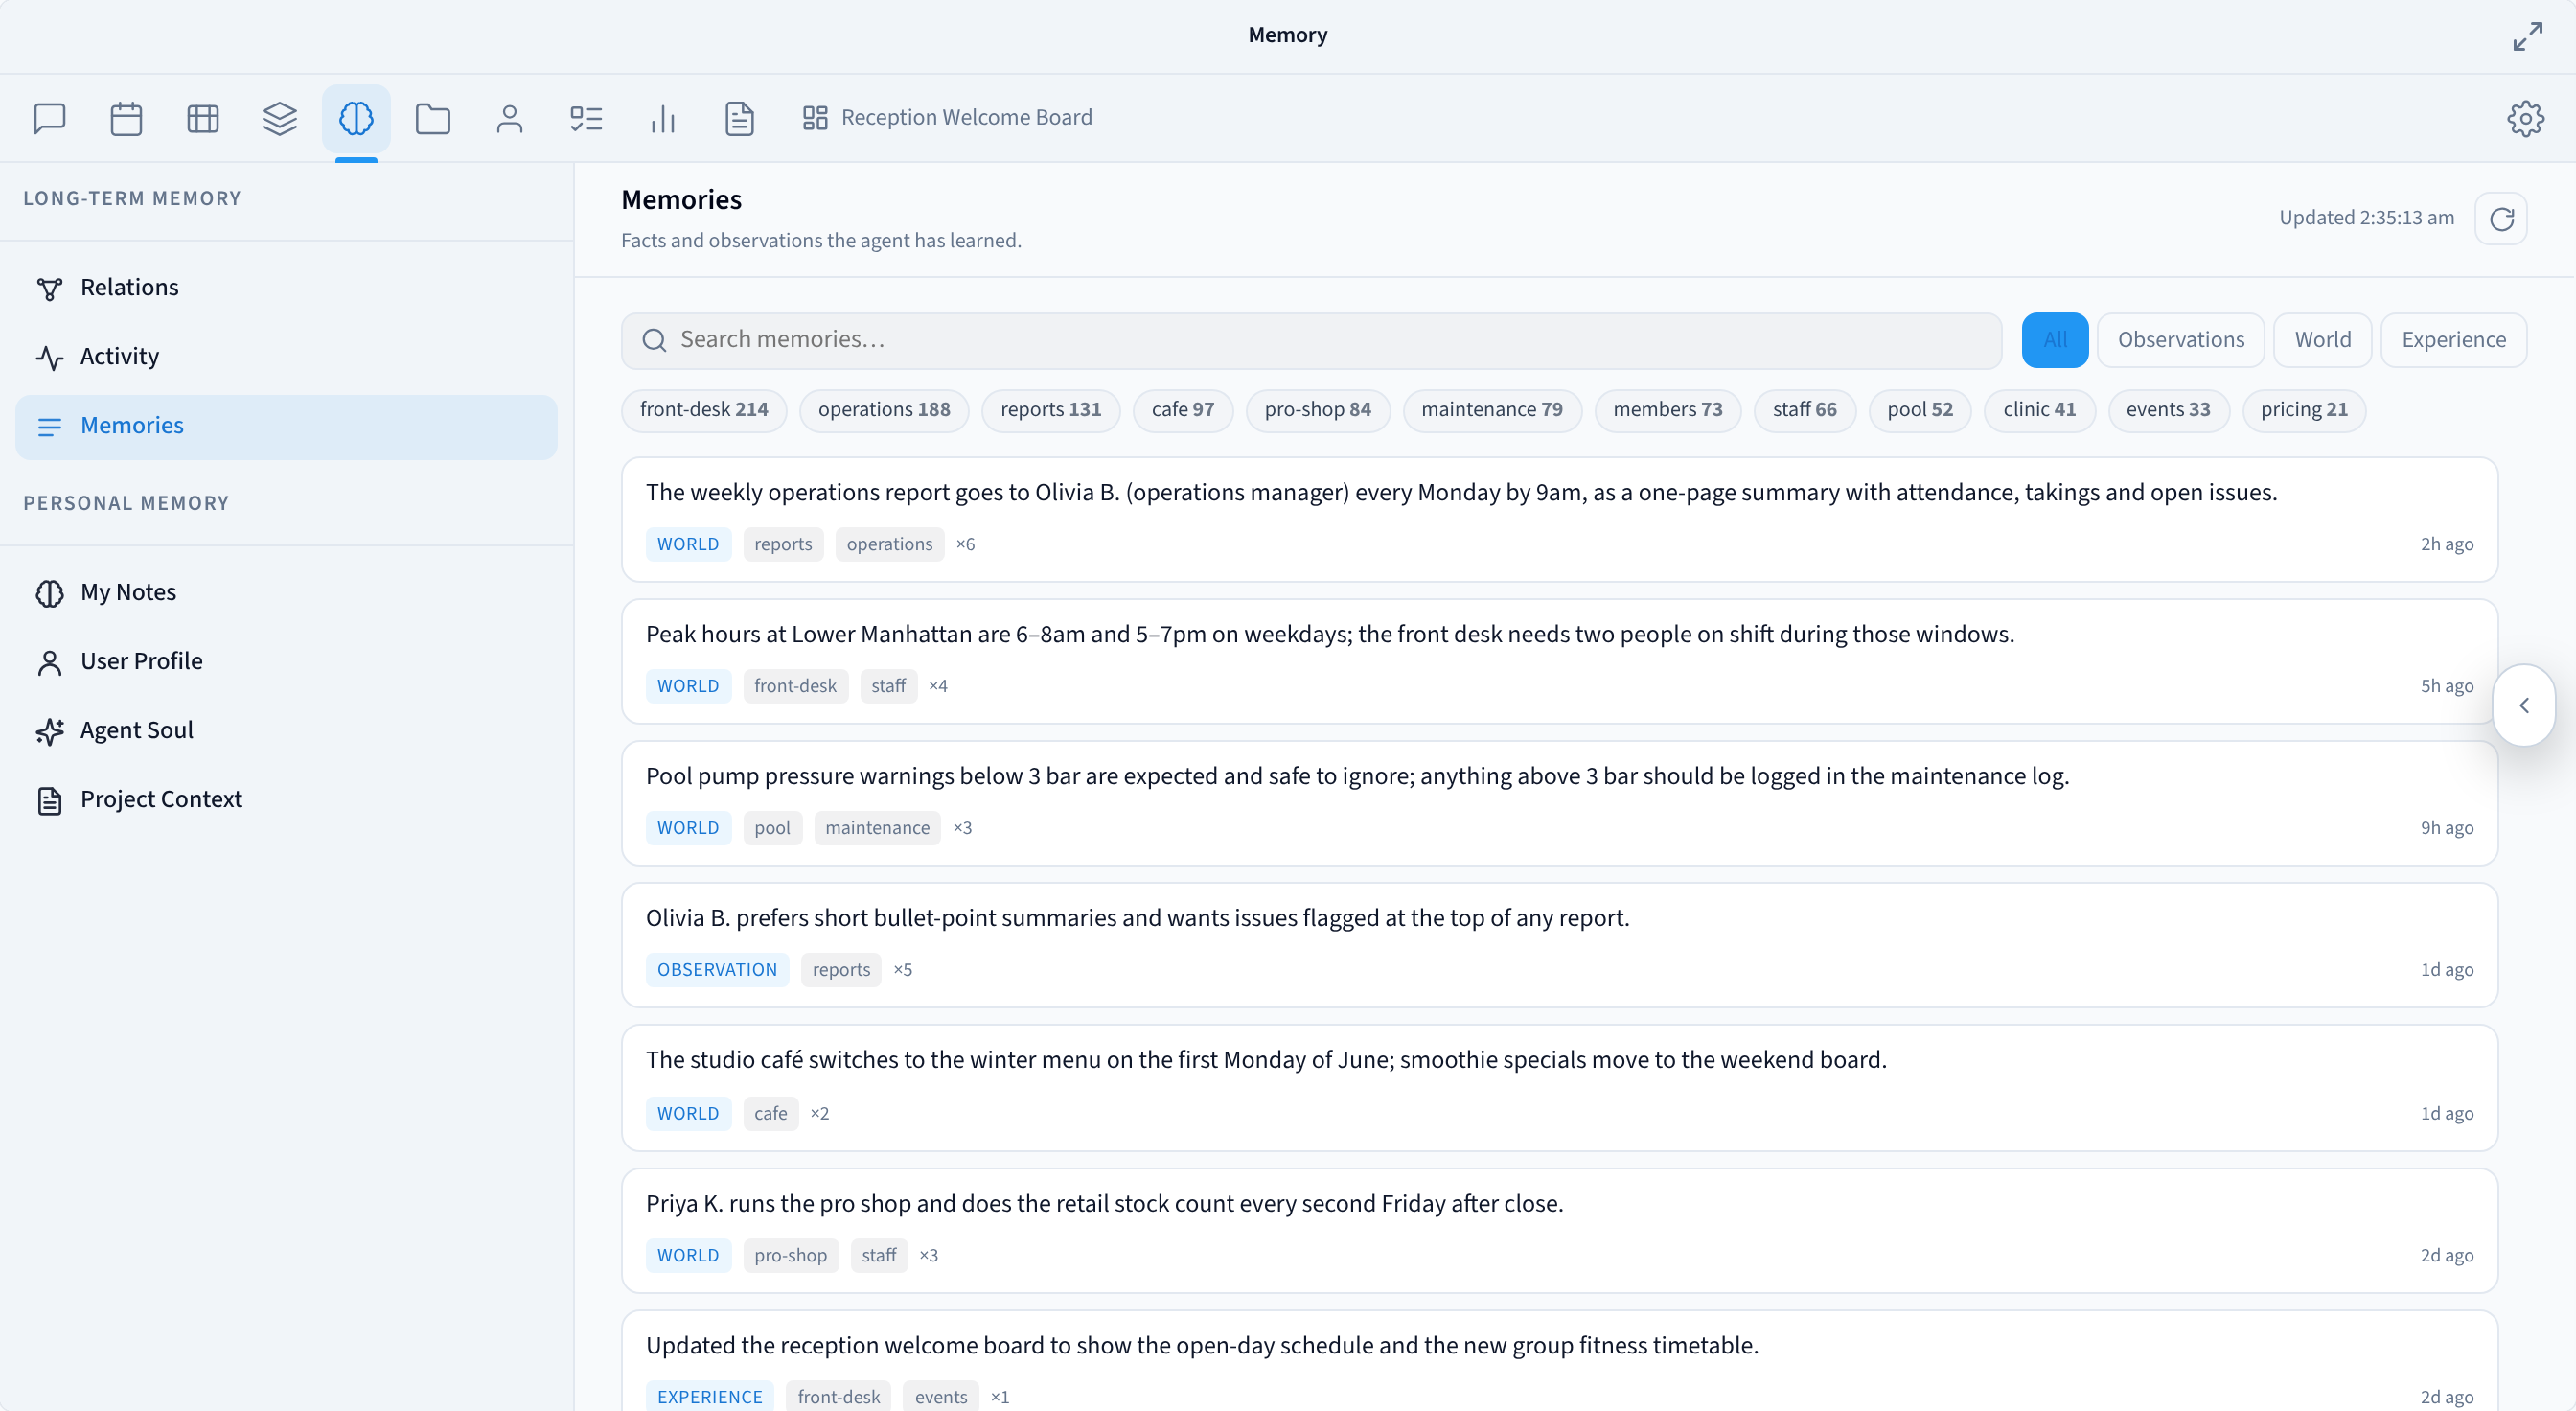Open the stacked layers icon in the toolbar
This screenshot has height=1411, width=2576.
coord(280,118)
